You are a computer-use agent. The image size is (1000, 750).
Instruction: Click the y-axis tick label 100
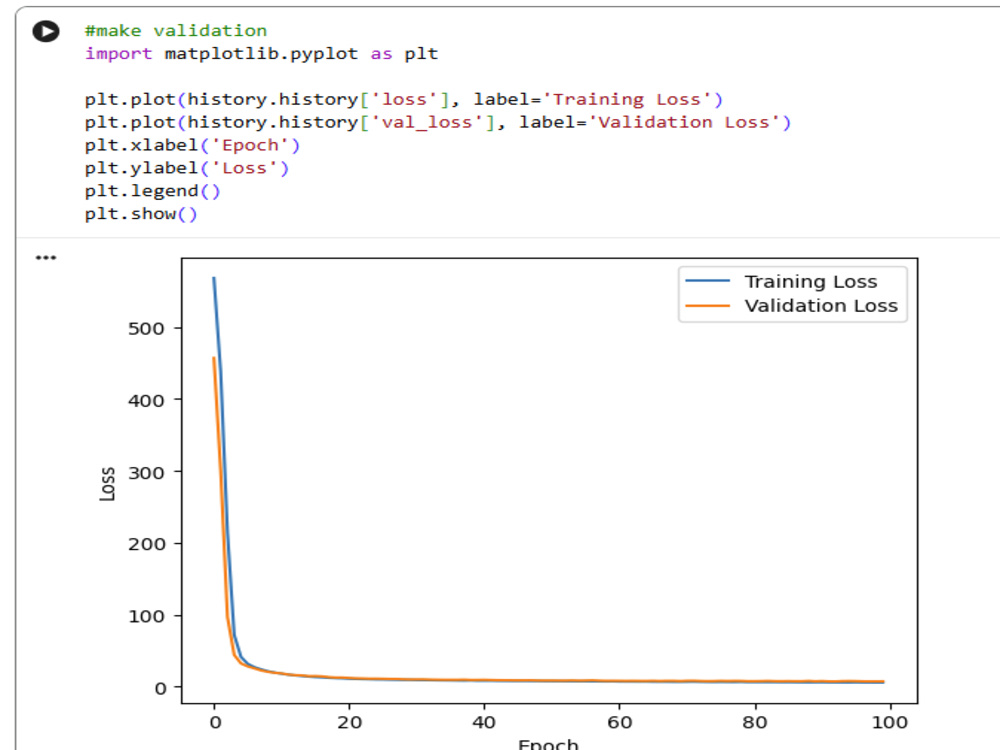(146, 616)
